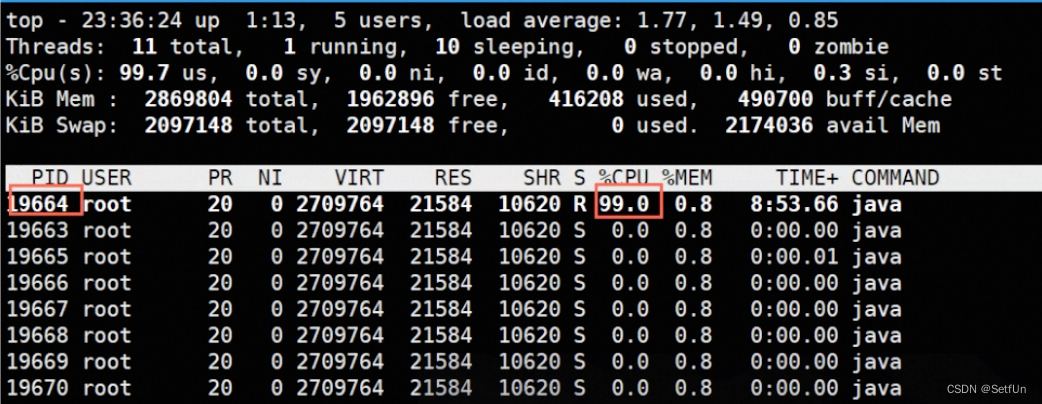The height and width of the screenshot is (404, 1042).
Task: Click the R status of thread 19664
Action: coord(579,204)
